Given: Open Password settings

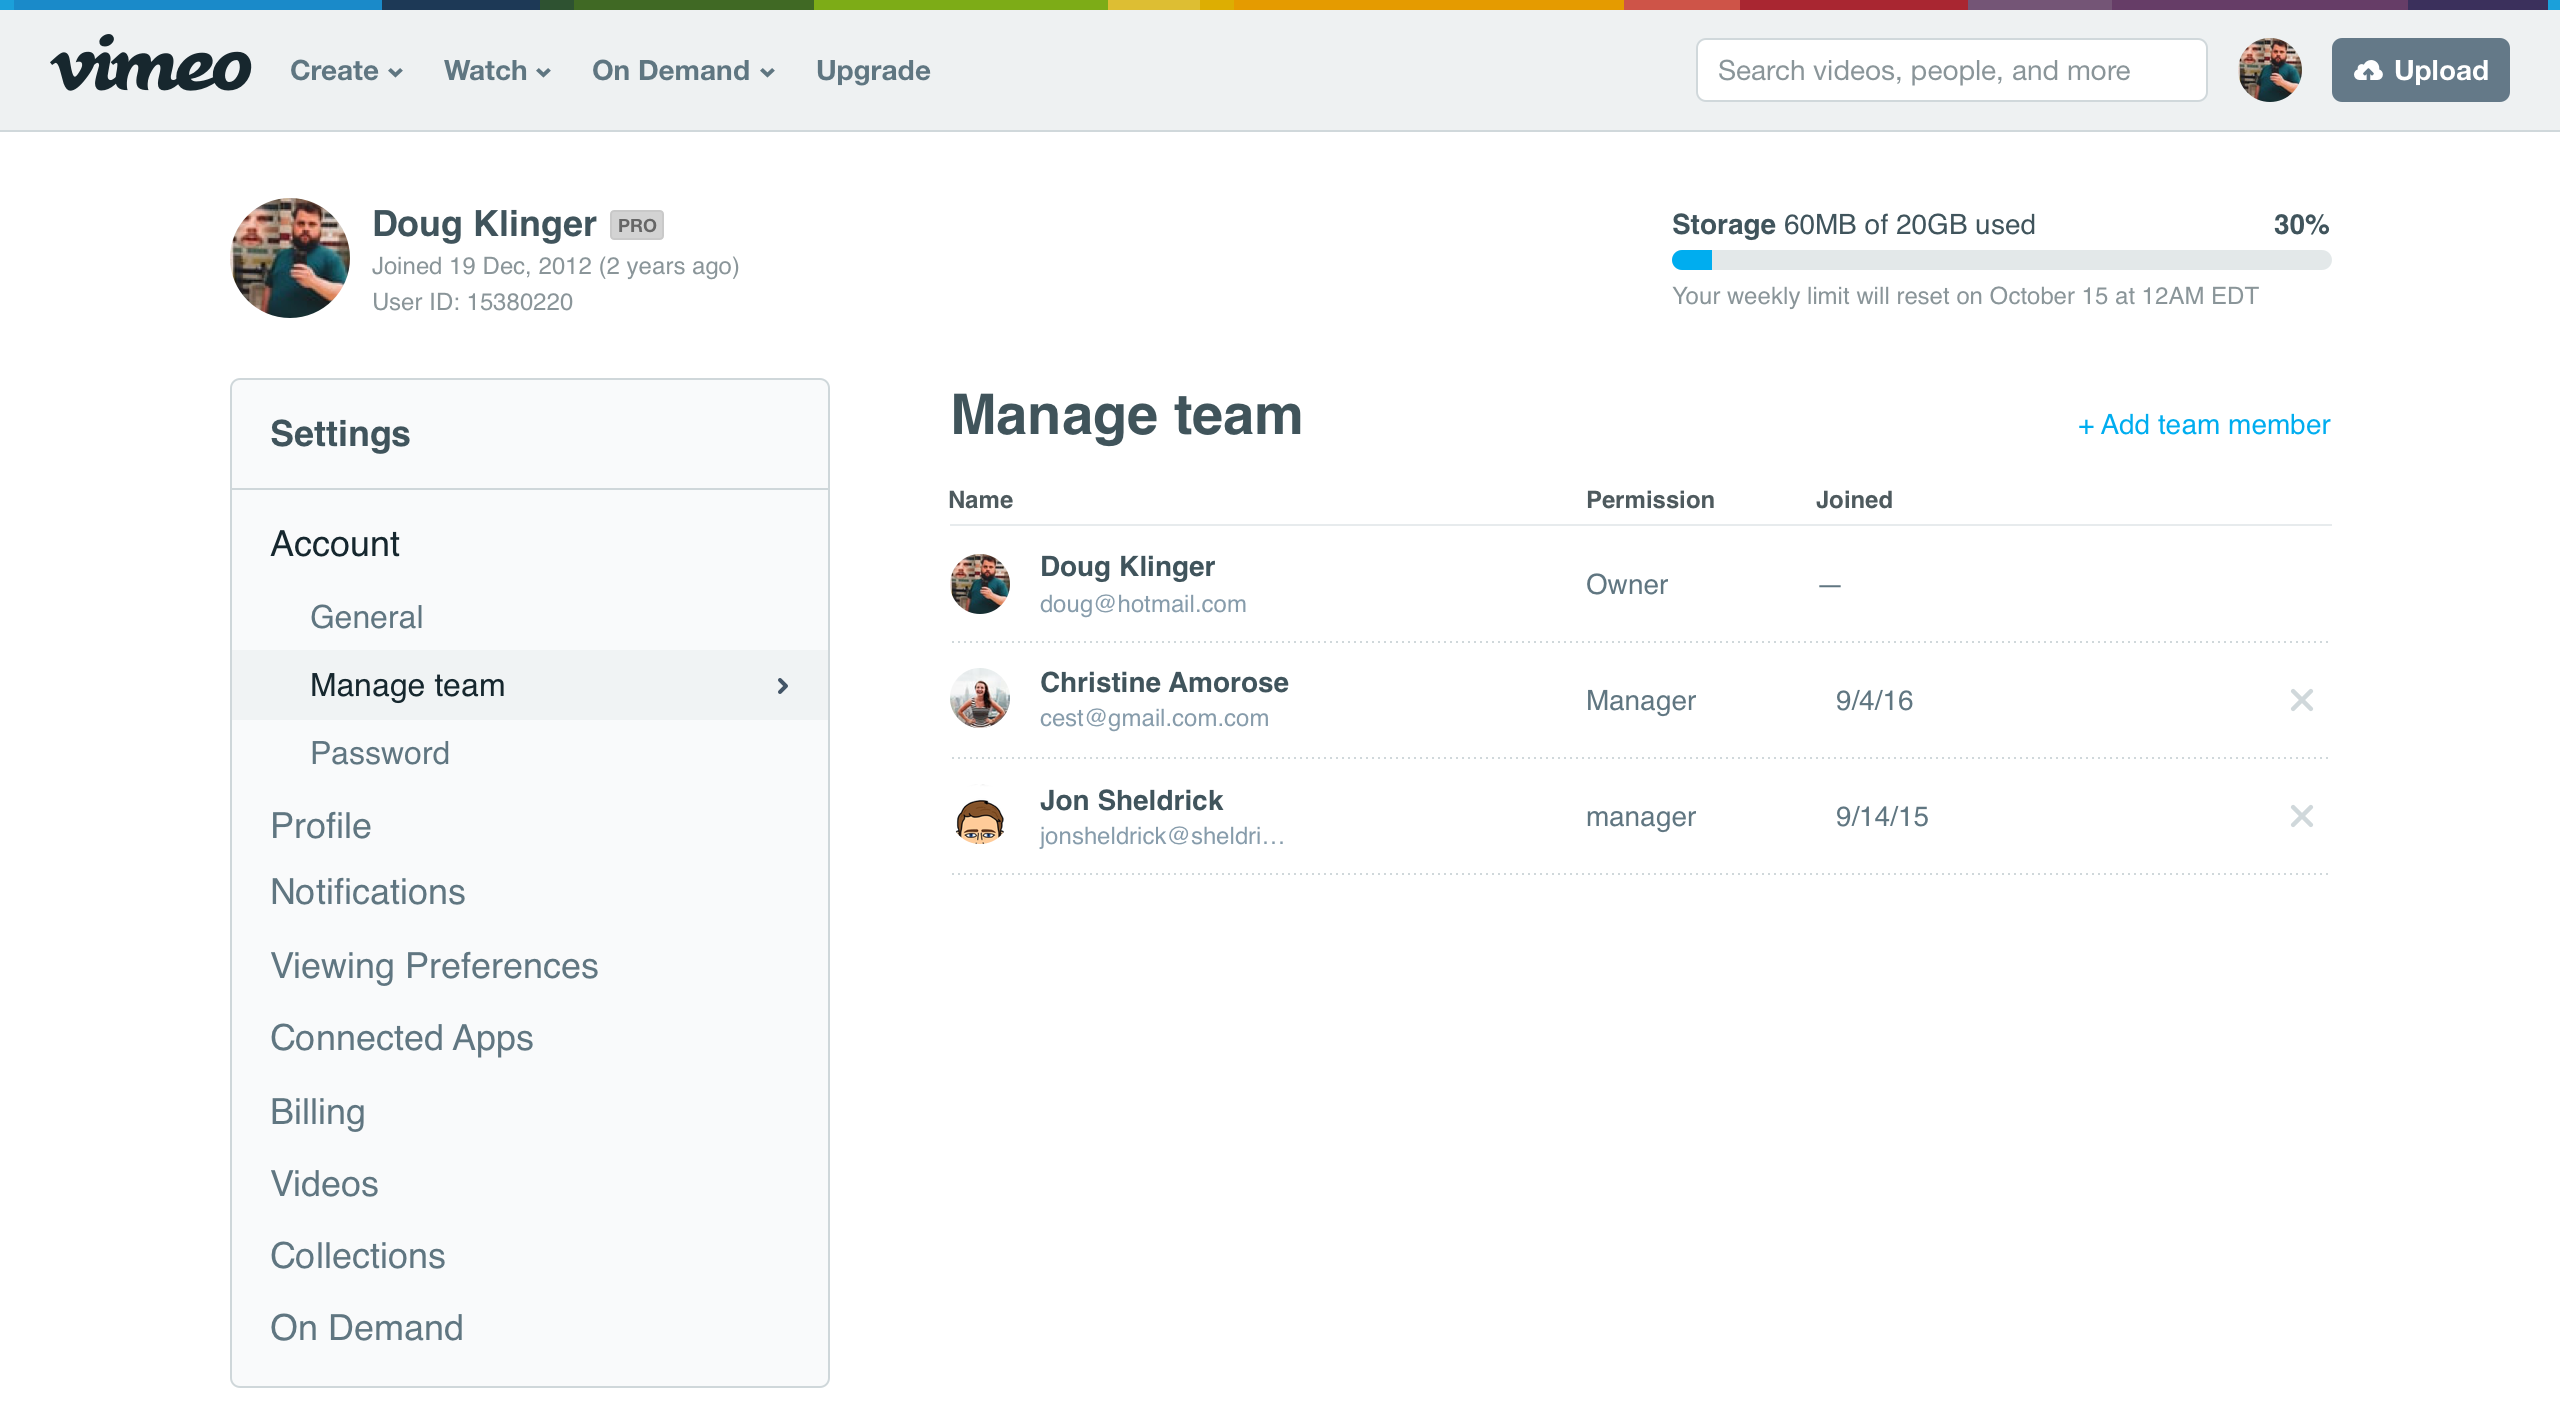Looking at the screenshot, I should point(380,753).
